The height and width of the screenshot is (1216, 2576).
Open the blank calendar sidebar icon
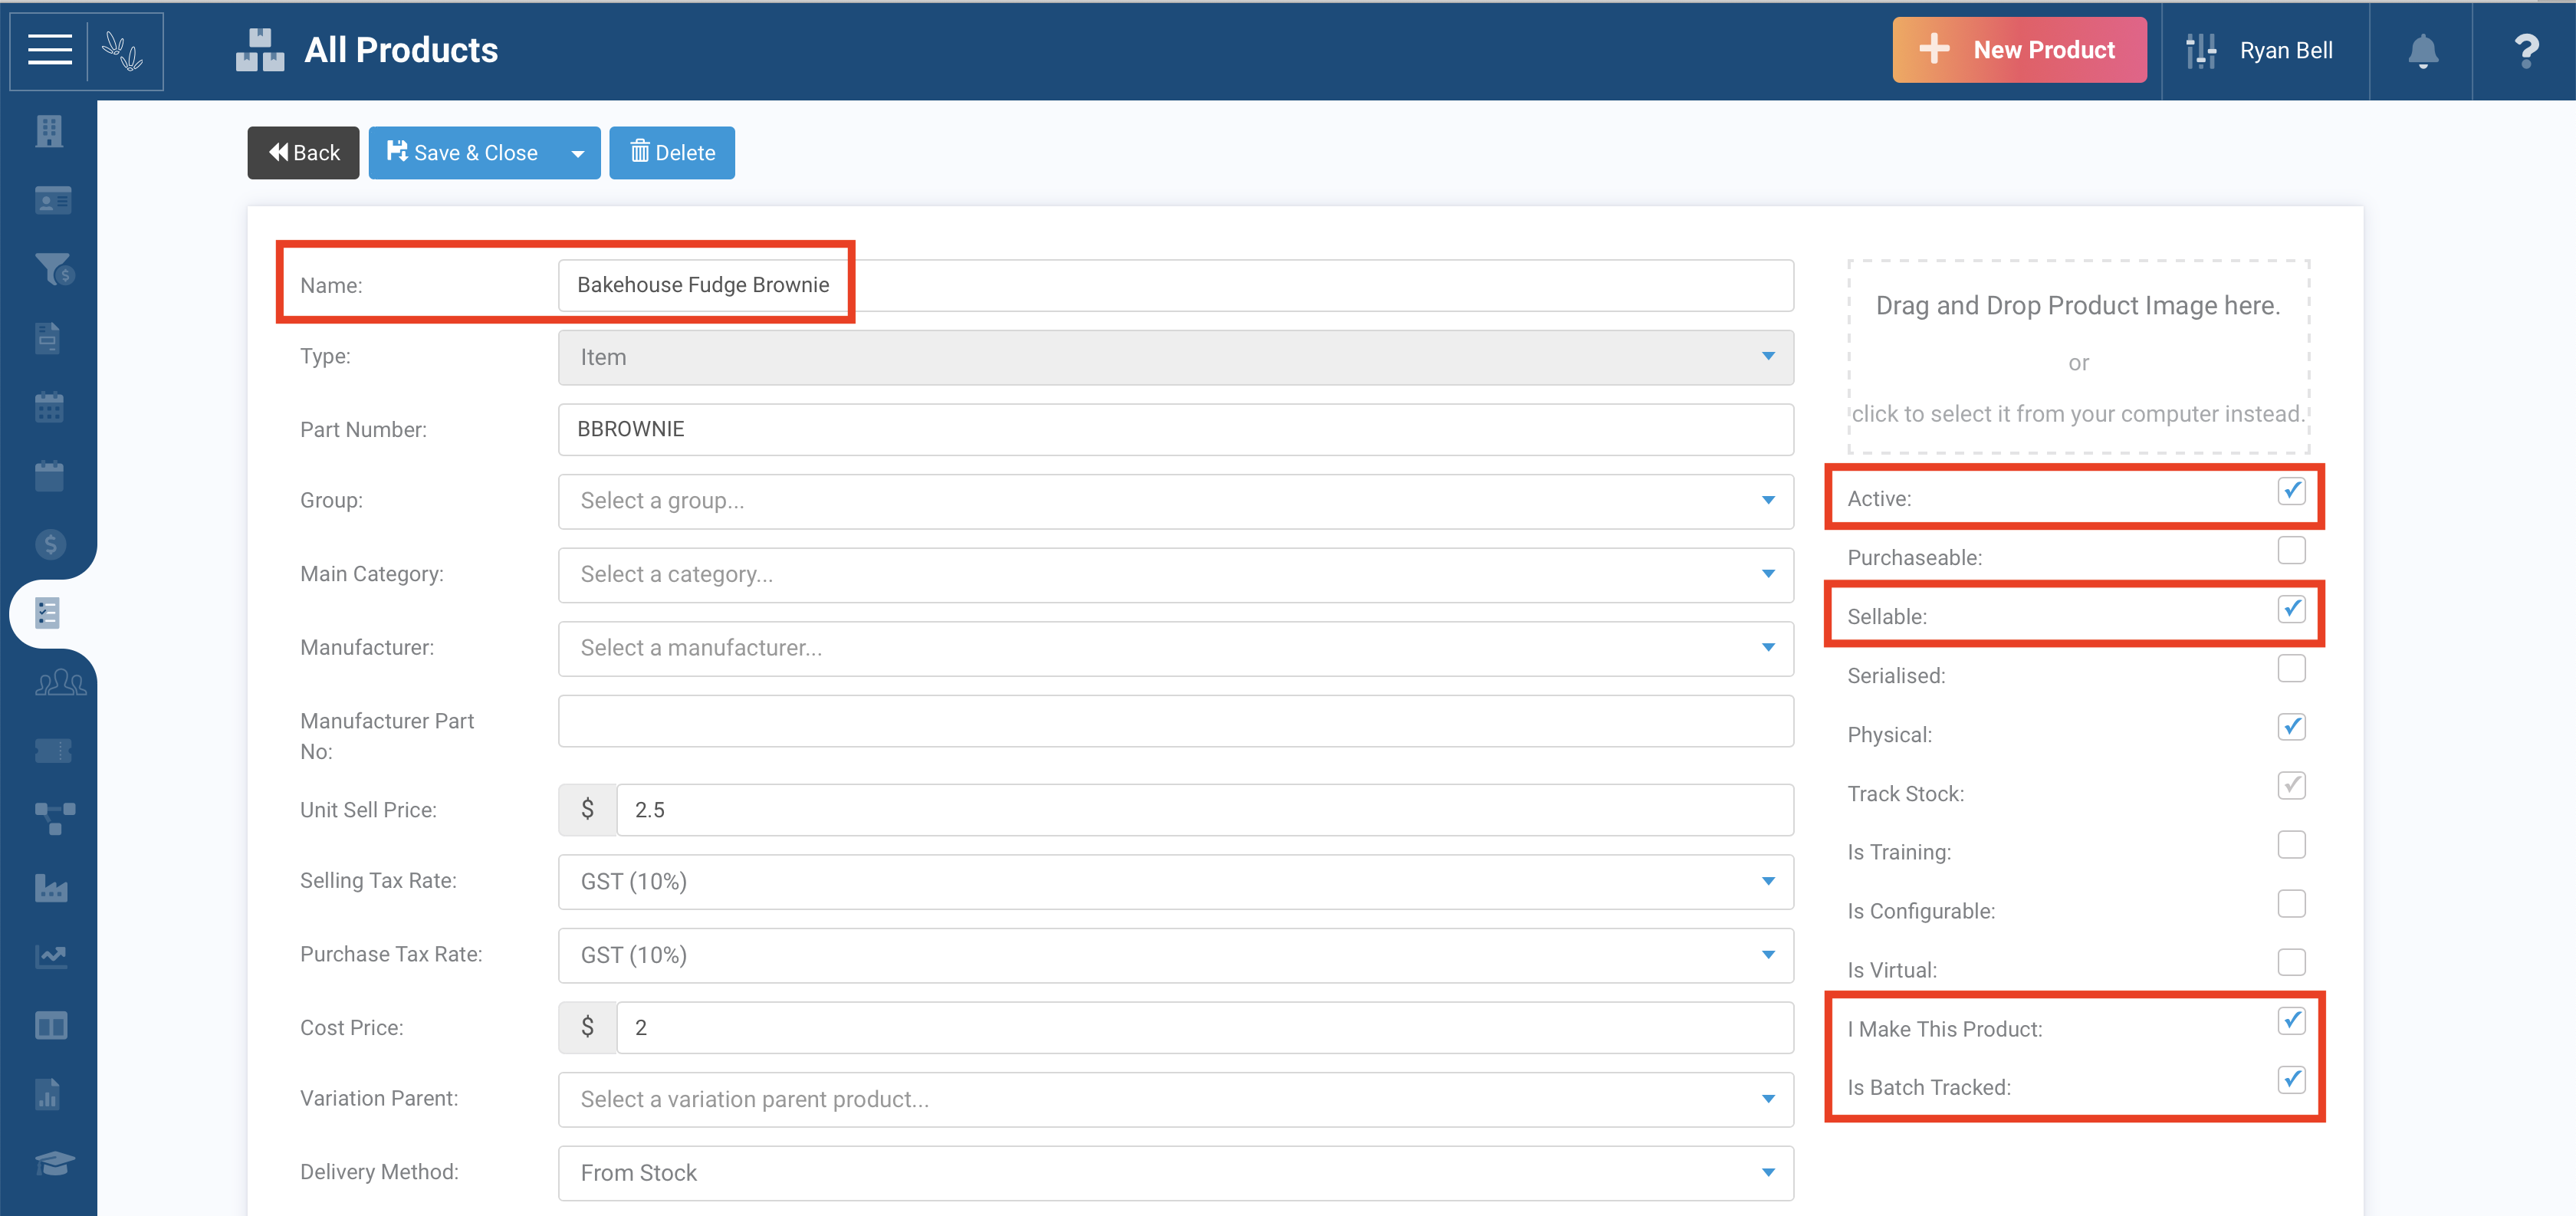click(49, 476)
